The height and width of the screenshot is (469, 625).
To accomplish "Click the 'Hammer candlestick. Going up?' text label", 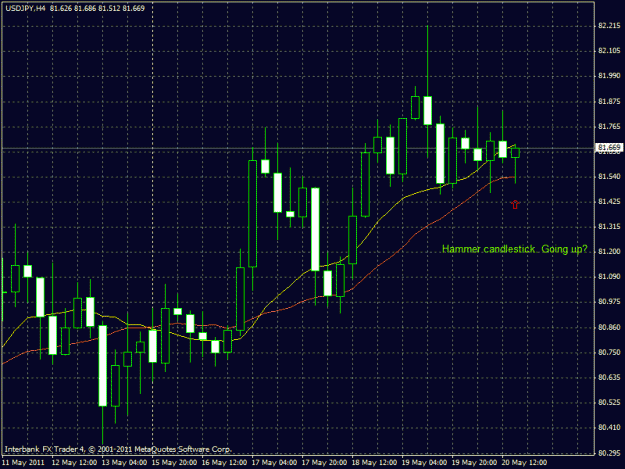I will pos(515,249).
